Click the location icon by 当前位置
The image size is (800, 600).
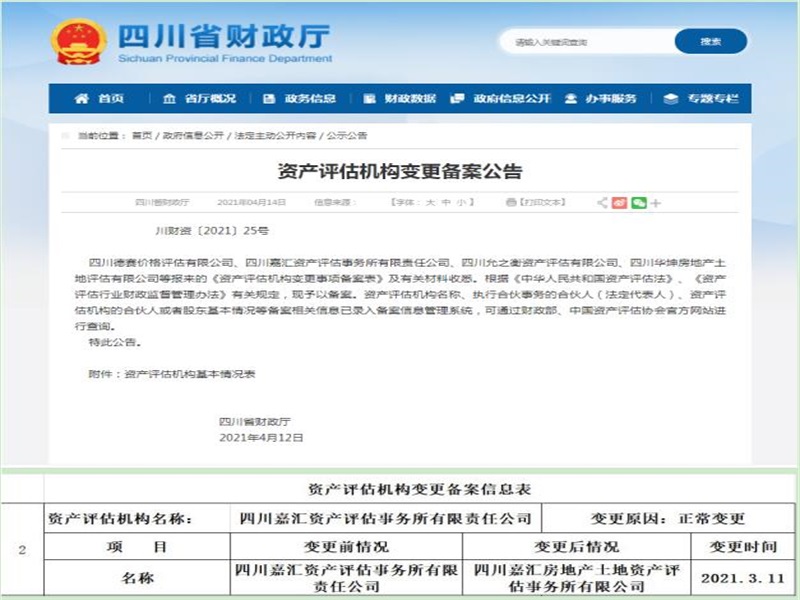tap(68, 135)
